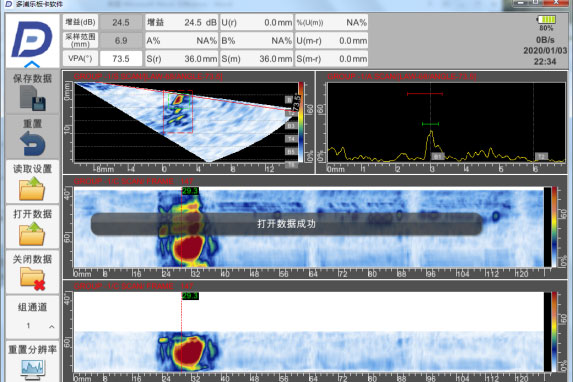Expand the 组通道 channel selector arrow

pos(52,326)
